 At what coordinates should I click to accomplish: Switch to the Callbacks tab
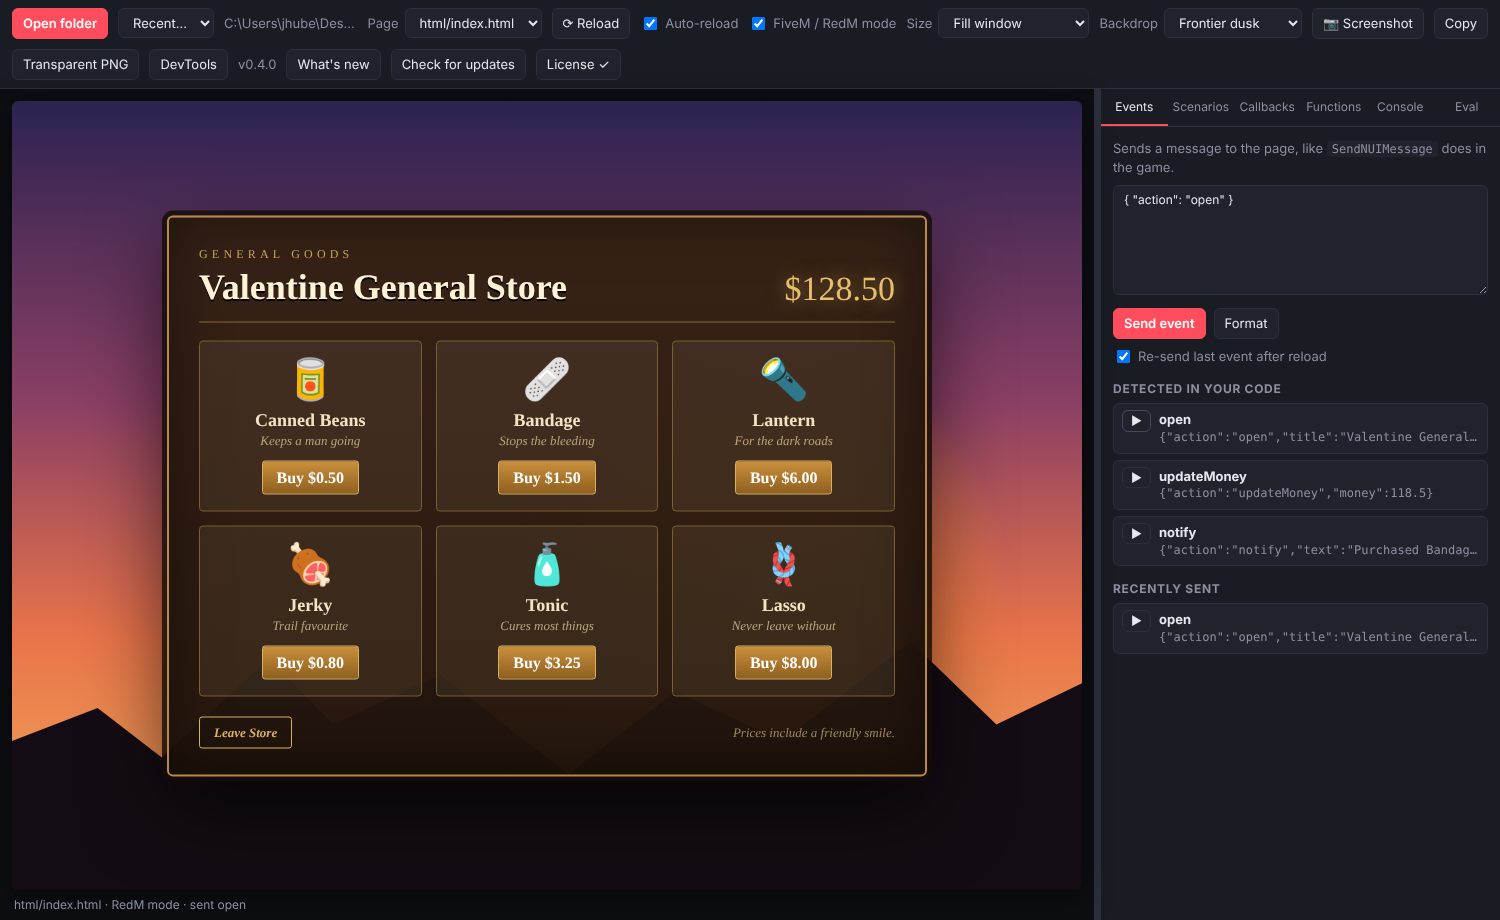coord(1267,107)
